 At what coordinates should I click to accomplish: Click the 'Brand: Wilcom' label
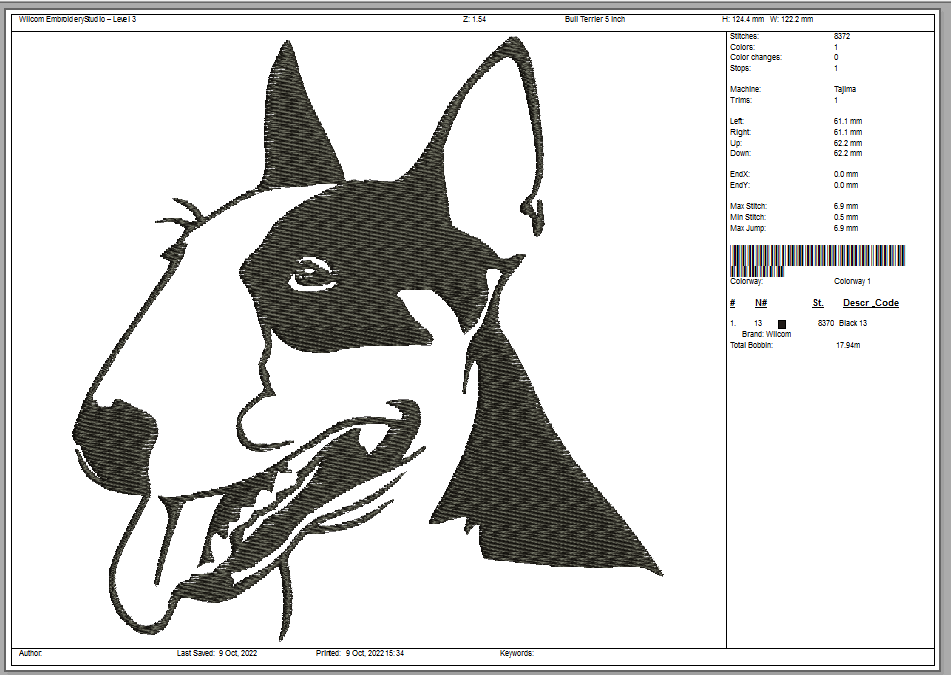point(766,334)
